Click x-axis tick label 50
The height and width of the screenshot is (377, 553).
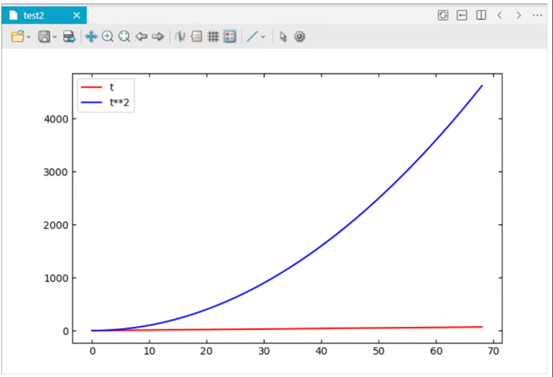tap(379, 351)
